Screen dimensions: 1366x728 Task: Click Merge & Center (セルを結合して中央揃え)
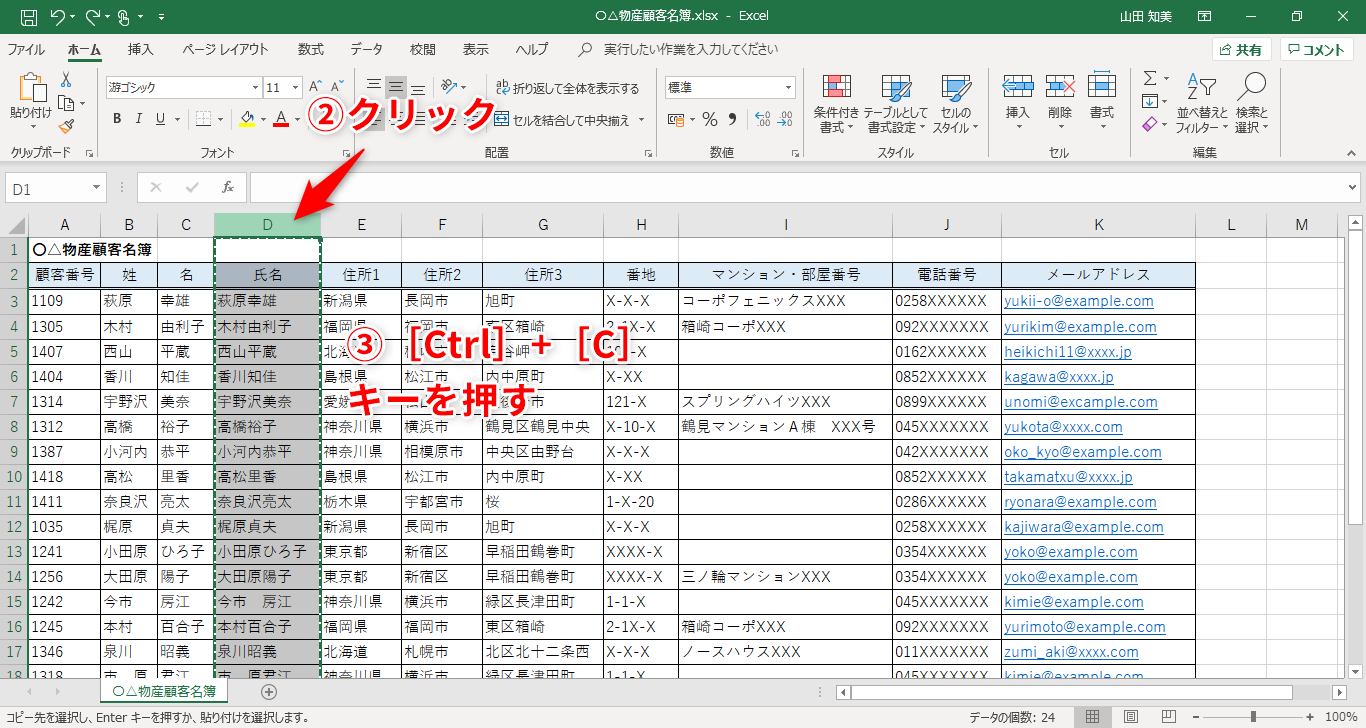click(x=562, y=120)
